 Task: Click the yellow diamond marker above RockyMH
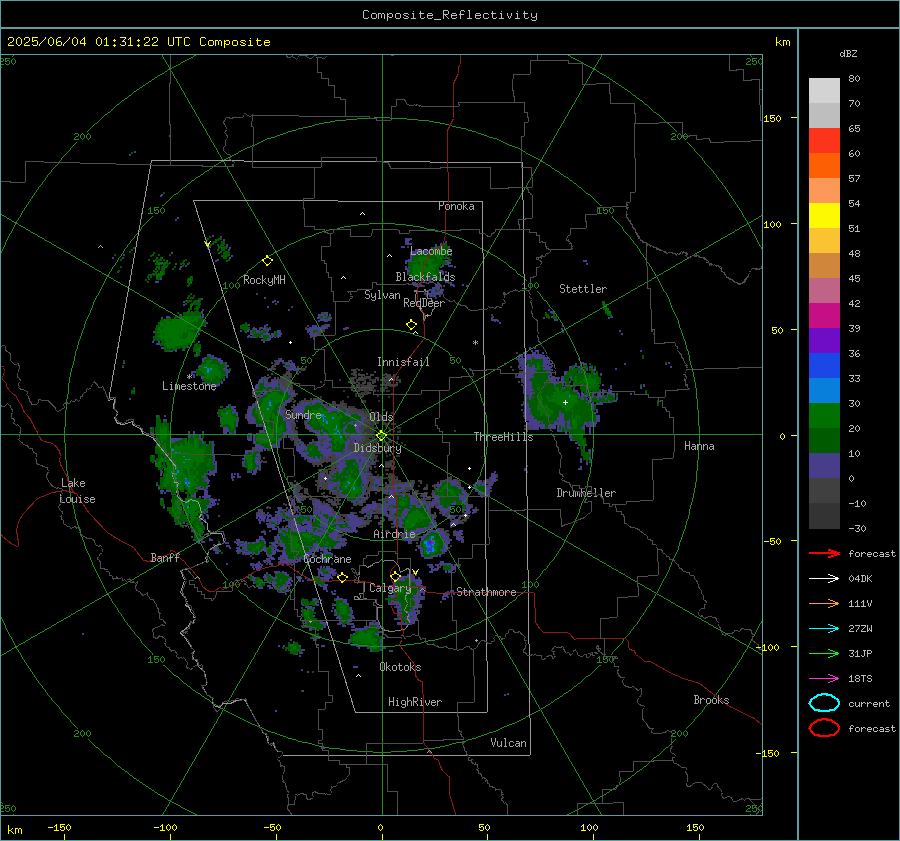pyautogui.click(x=267, y=261)
